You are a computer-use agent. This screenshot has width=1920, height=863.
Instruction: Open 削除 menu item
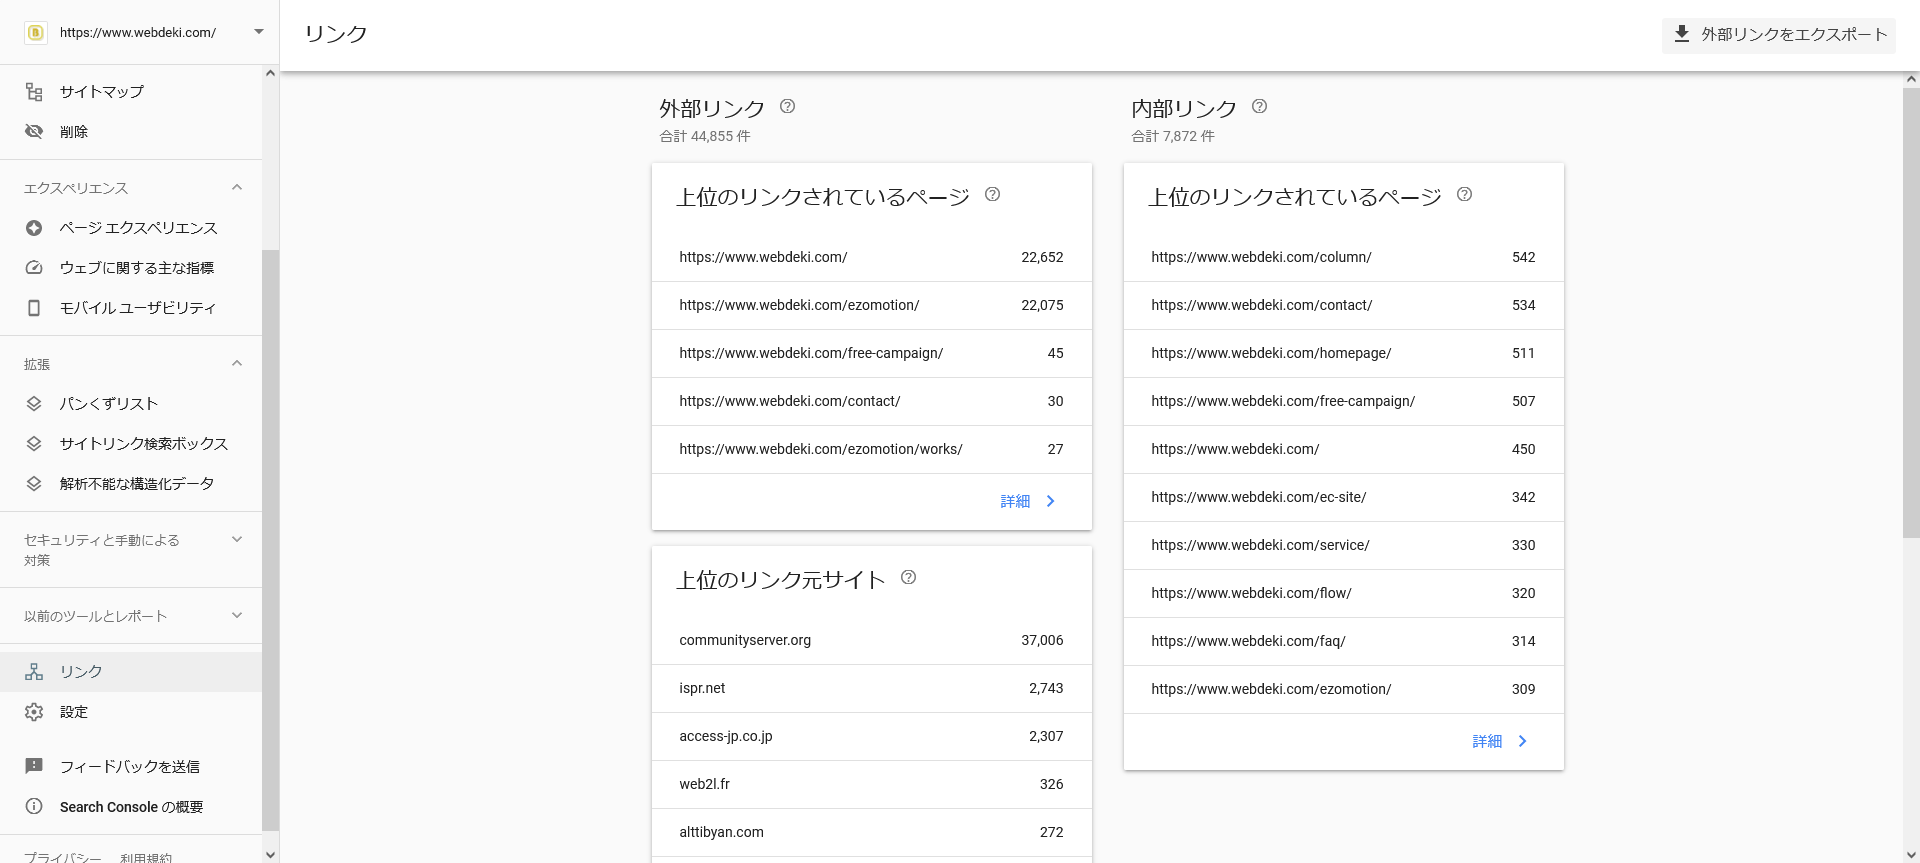coord(131,132)
